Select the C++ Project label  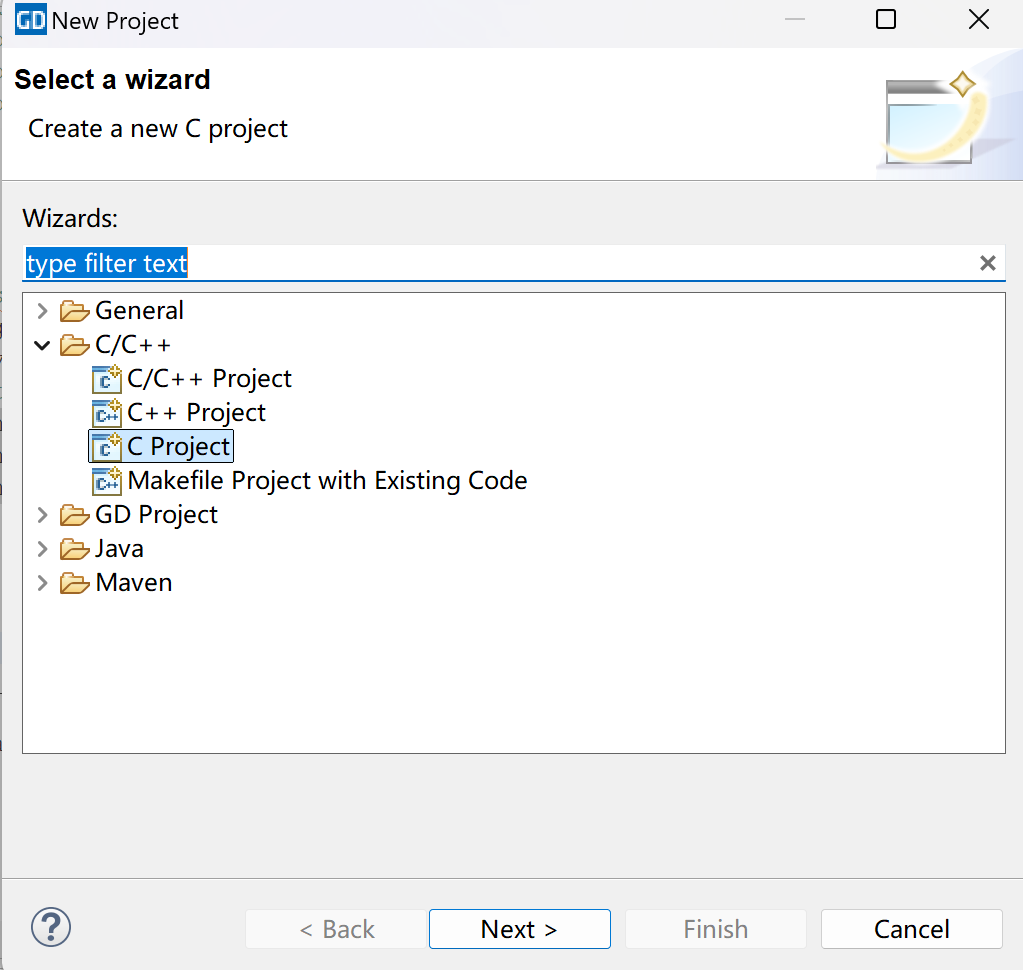point(196,413)
